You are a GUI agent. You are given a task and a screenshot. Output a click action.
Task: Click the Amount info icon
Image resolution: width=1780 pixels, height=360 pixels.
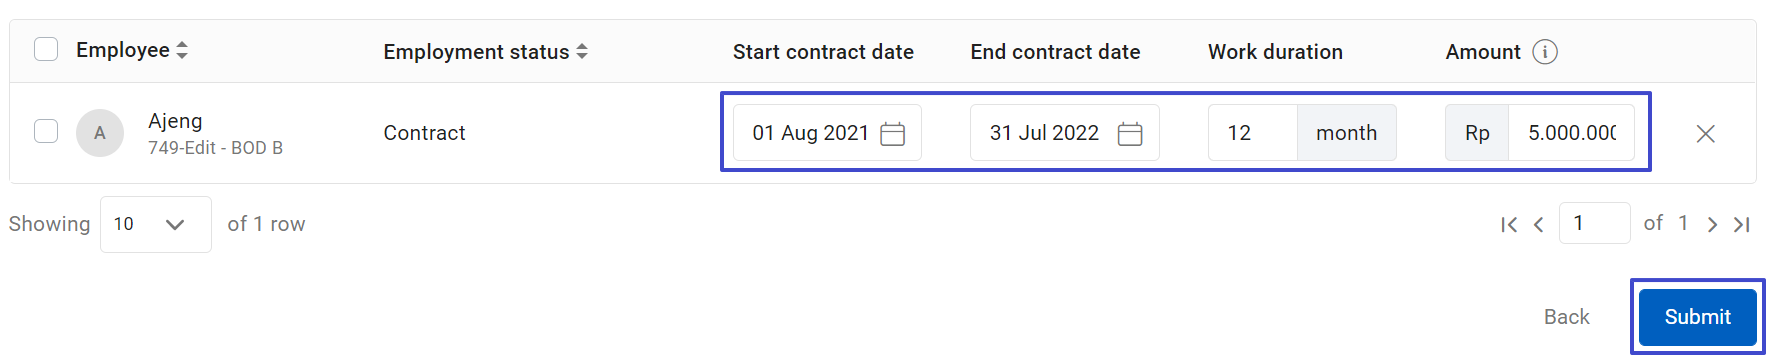[1545, 52]
